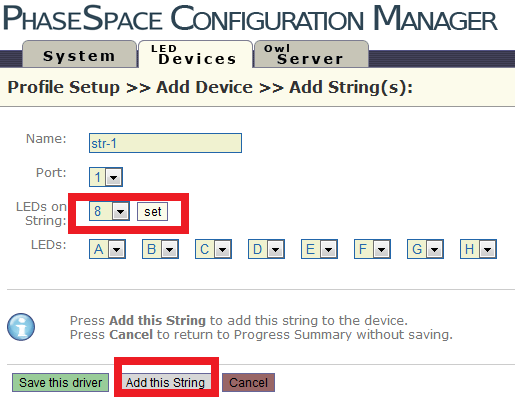Viewport: 515px width, 408px height.
Task: Click the blue info icon
Action: 21,327
